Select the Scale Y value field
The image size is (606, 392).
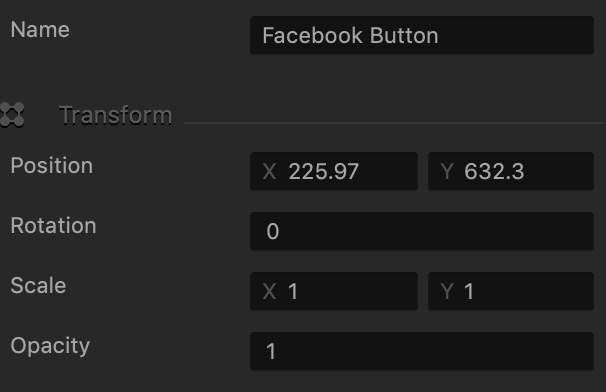(511, 291)
